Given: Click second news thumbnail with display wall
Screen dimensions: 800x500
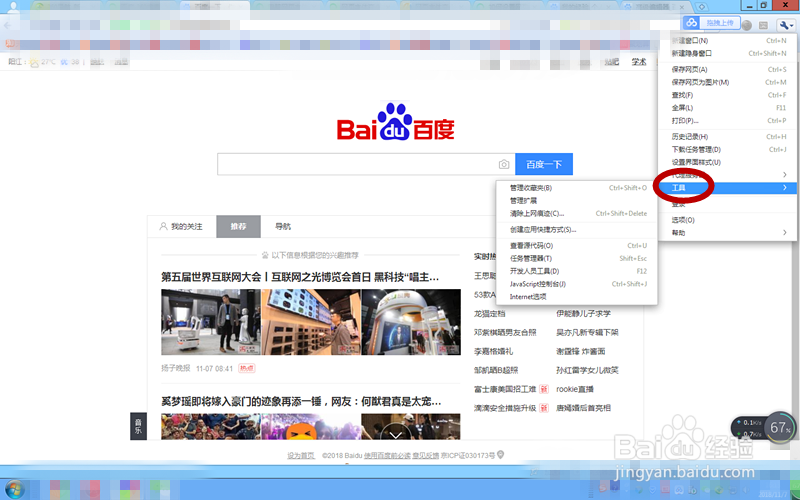Looking at the screenshot, I should pyautogui.click(x=311, y=322).
